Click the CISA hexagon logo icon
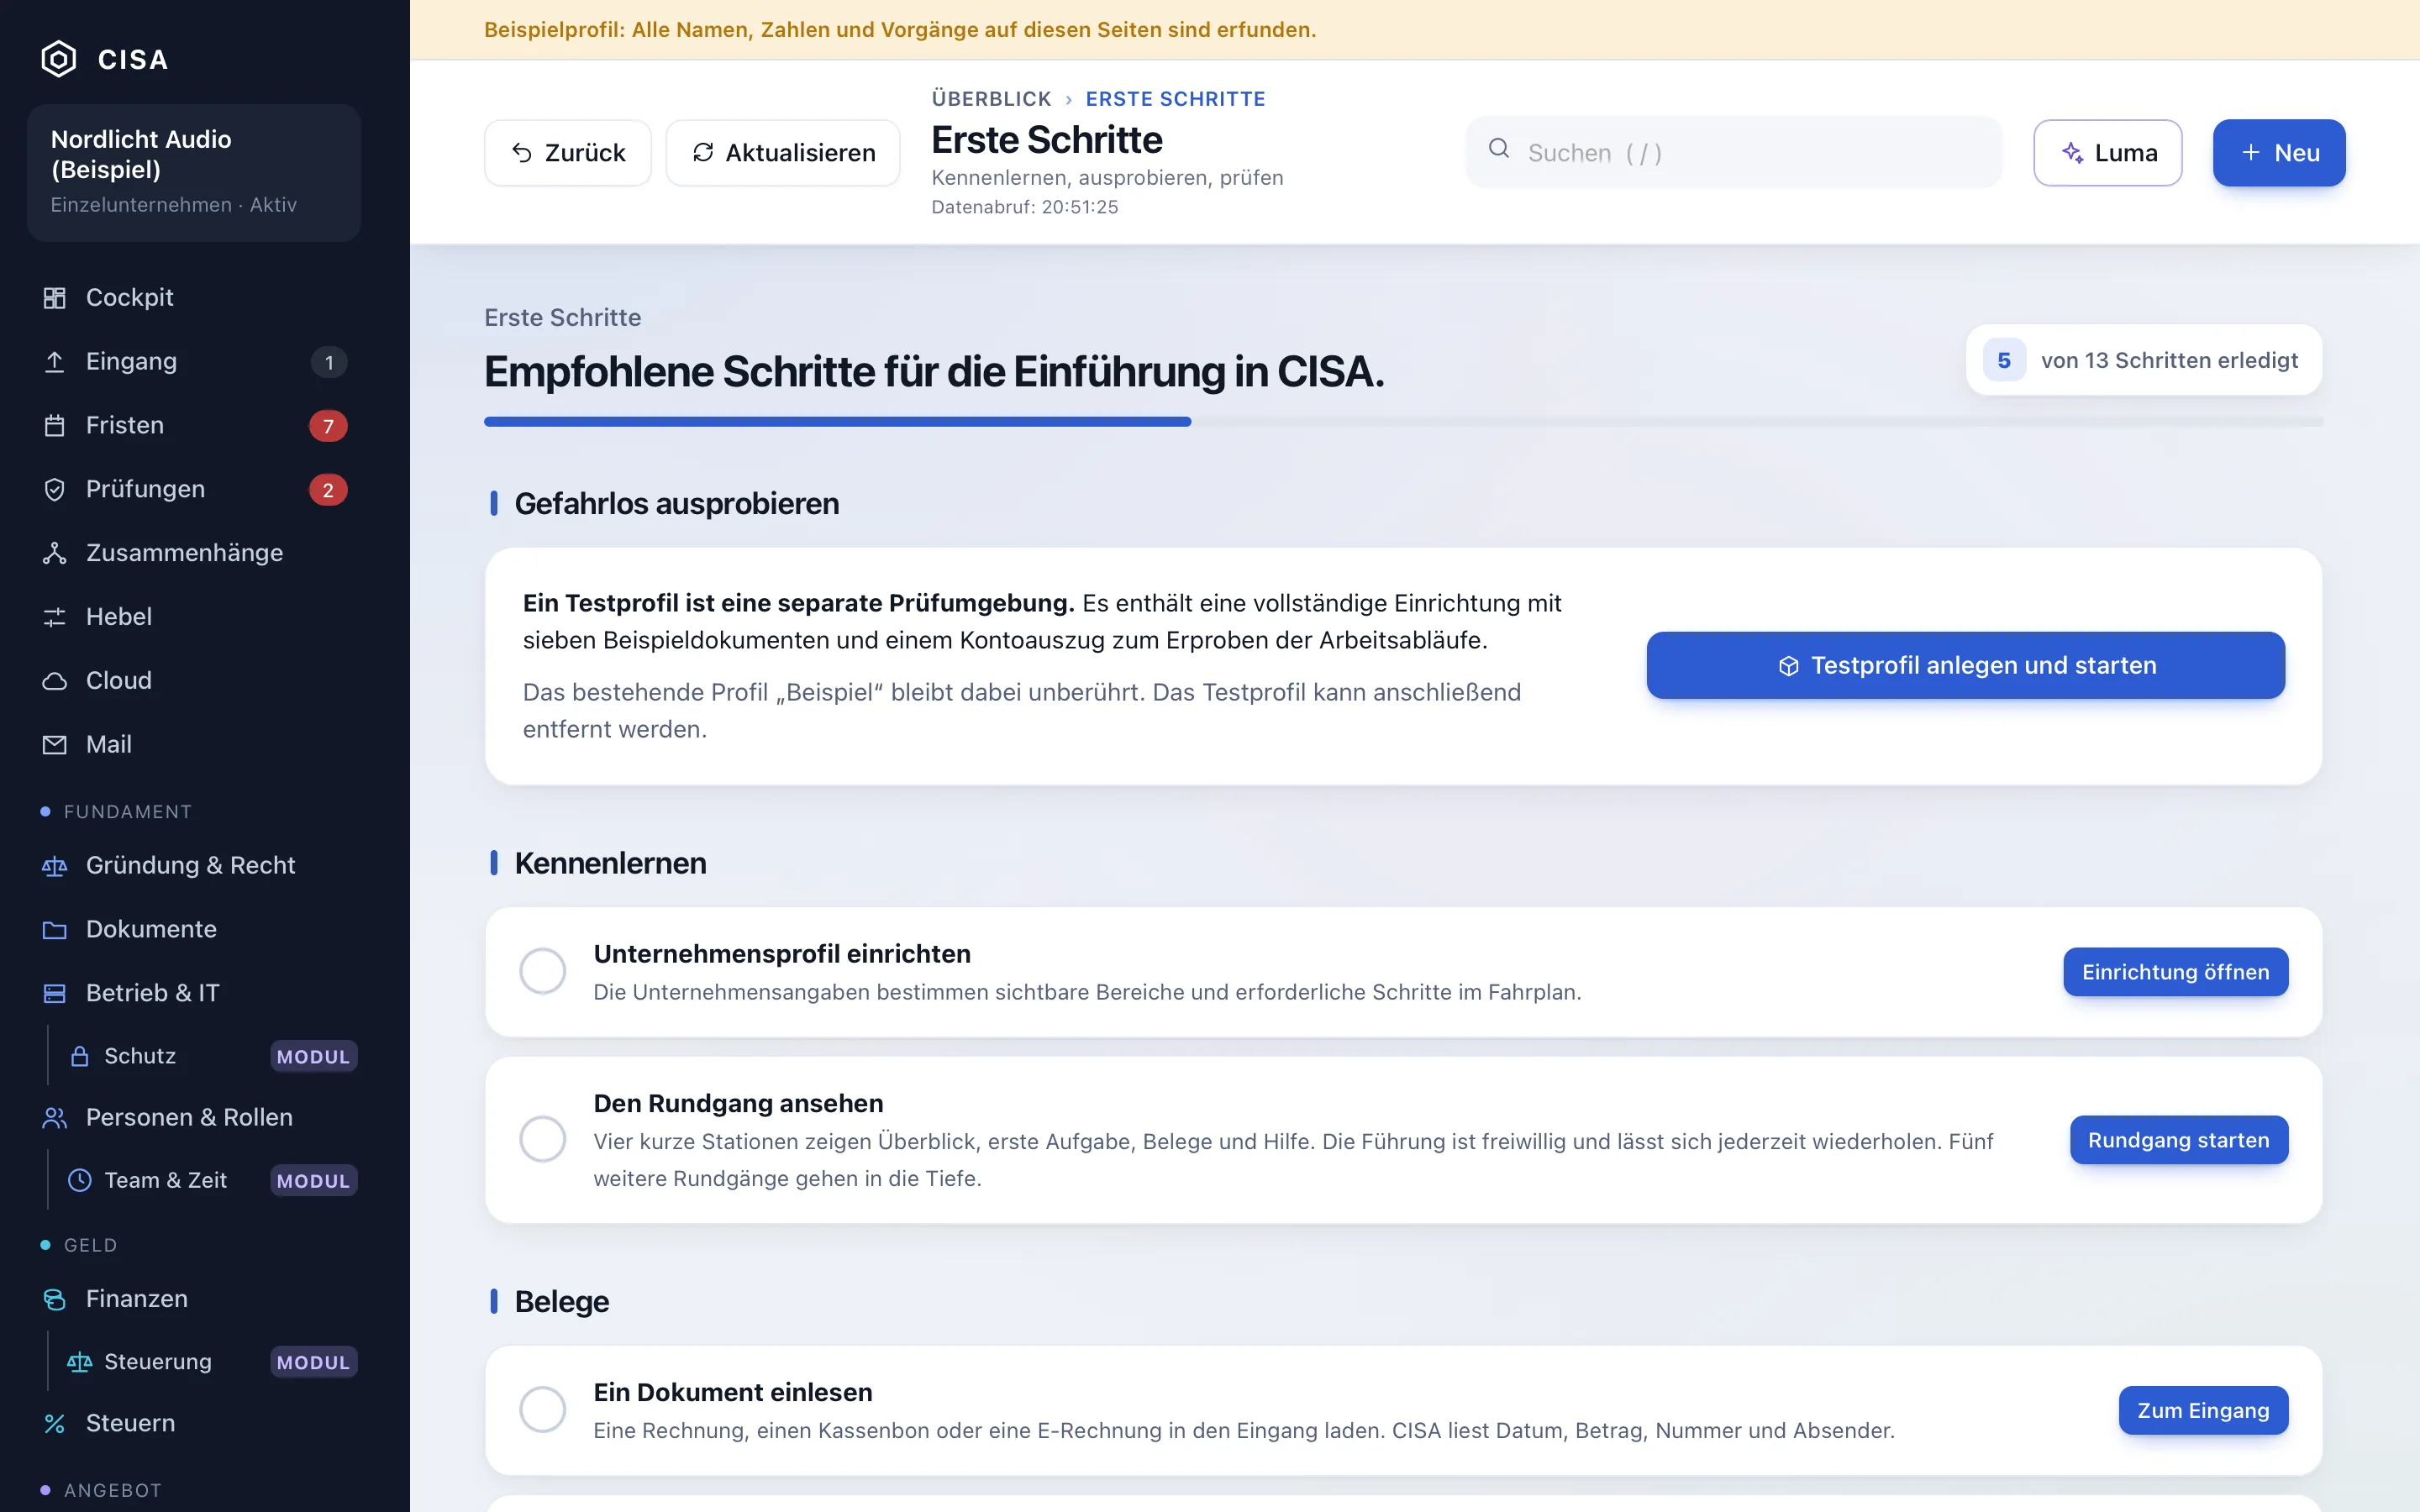 (58, 59)
